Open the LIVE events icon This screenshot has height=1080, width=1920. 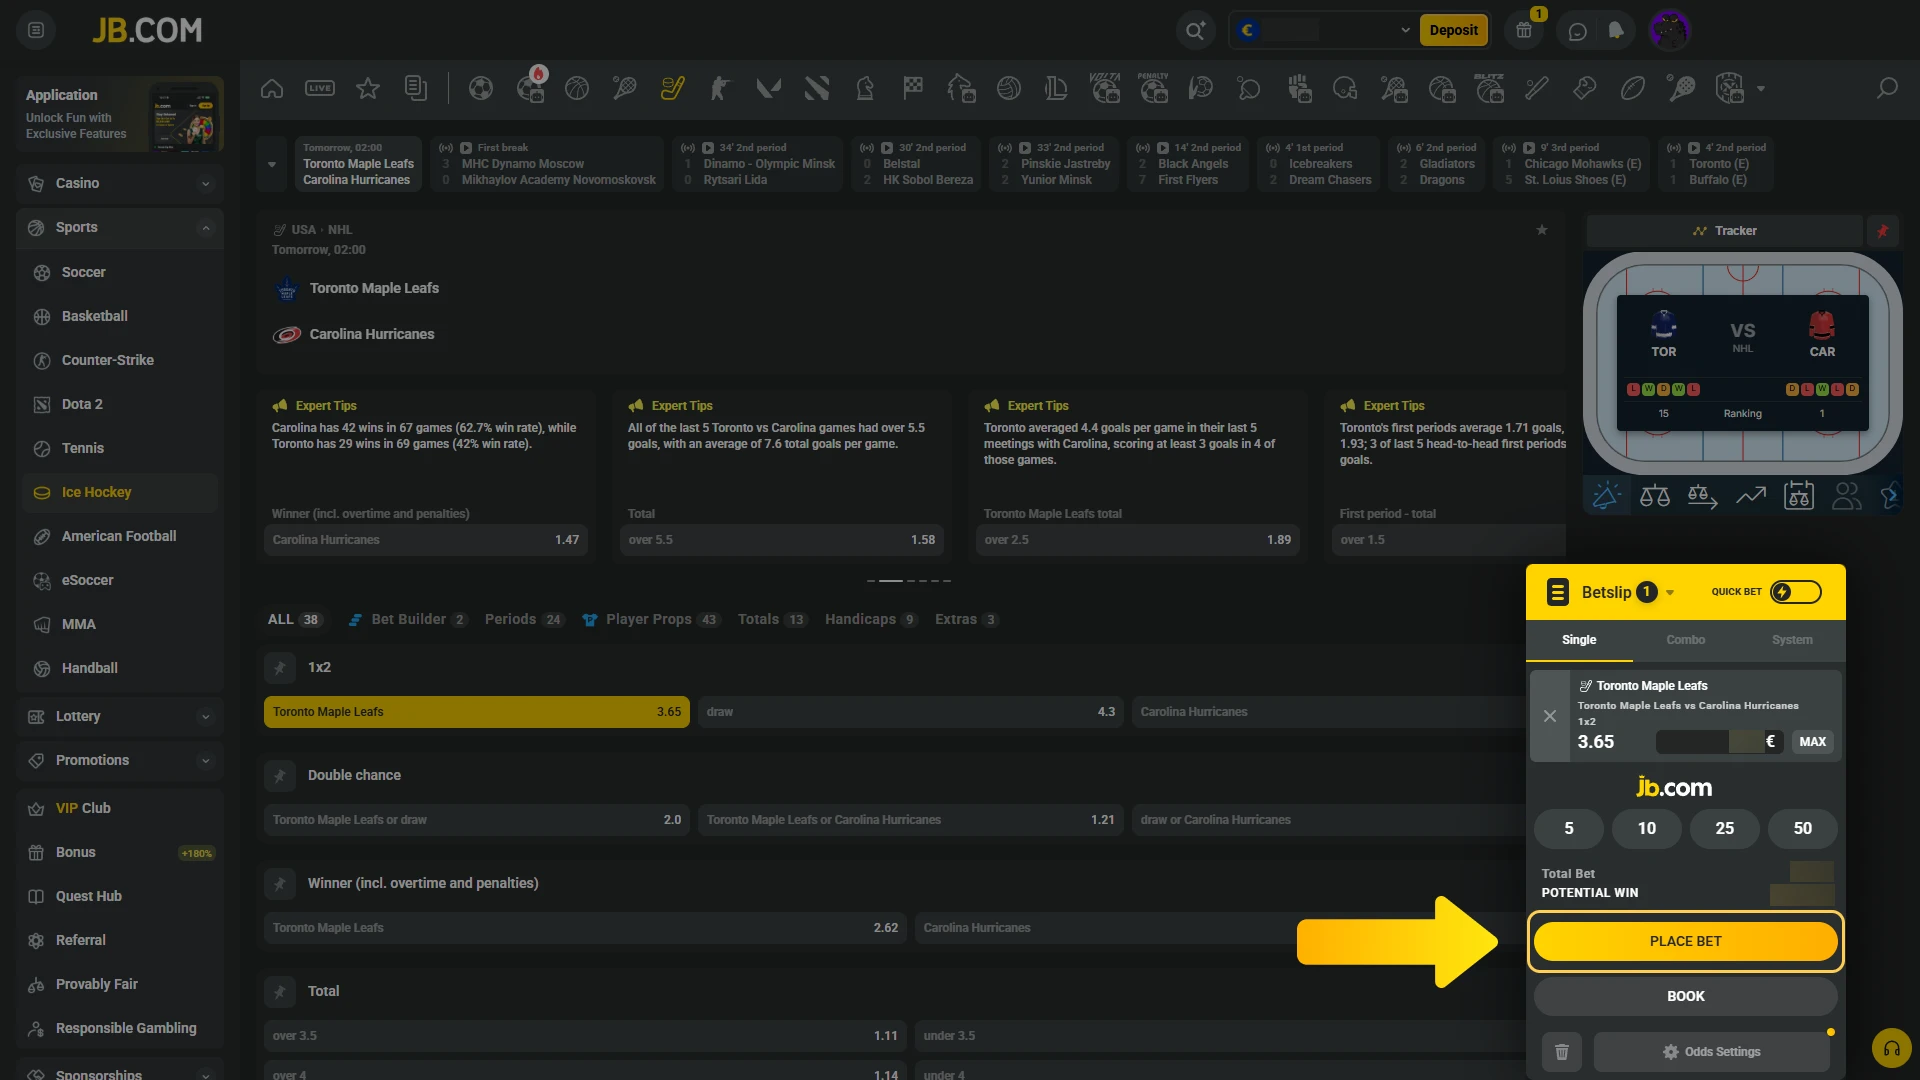(x=320, y=88)
